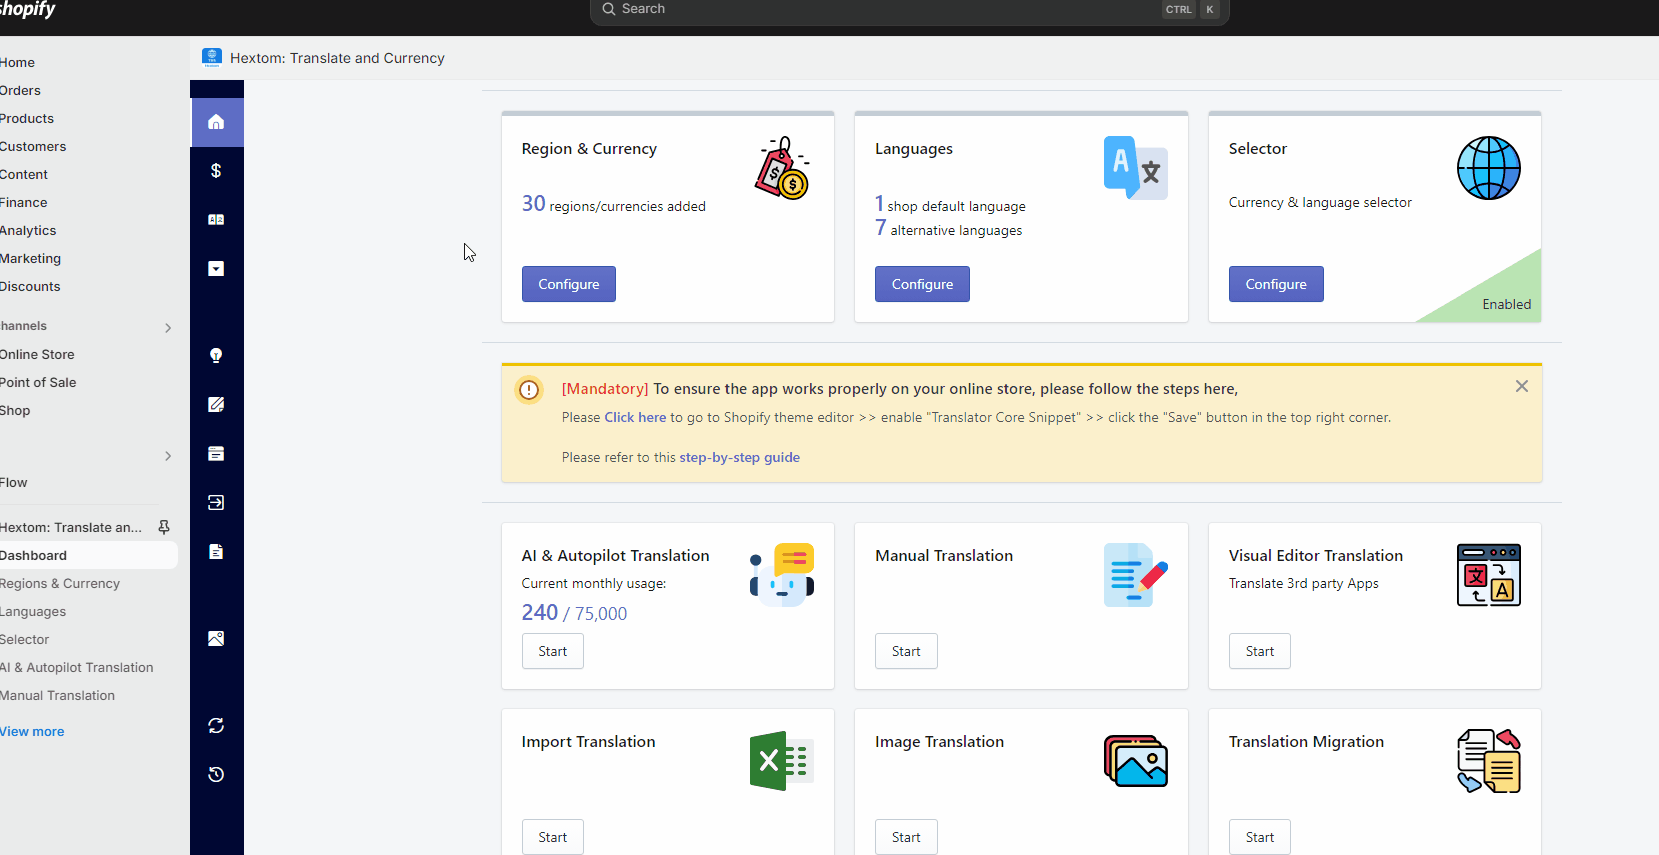Open the home icon in Hextom's dark sidebar
1659x855 pixels.
click(216, 122)
